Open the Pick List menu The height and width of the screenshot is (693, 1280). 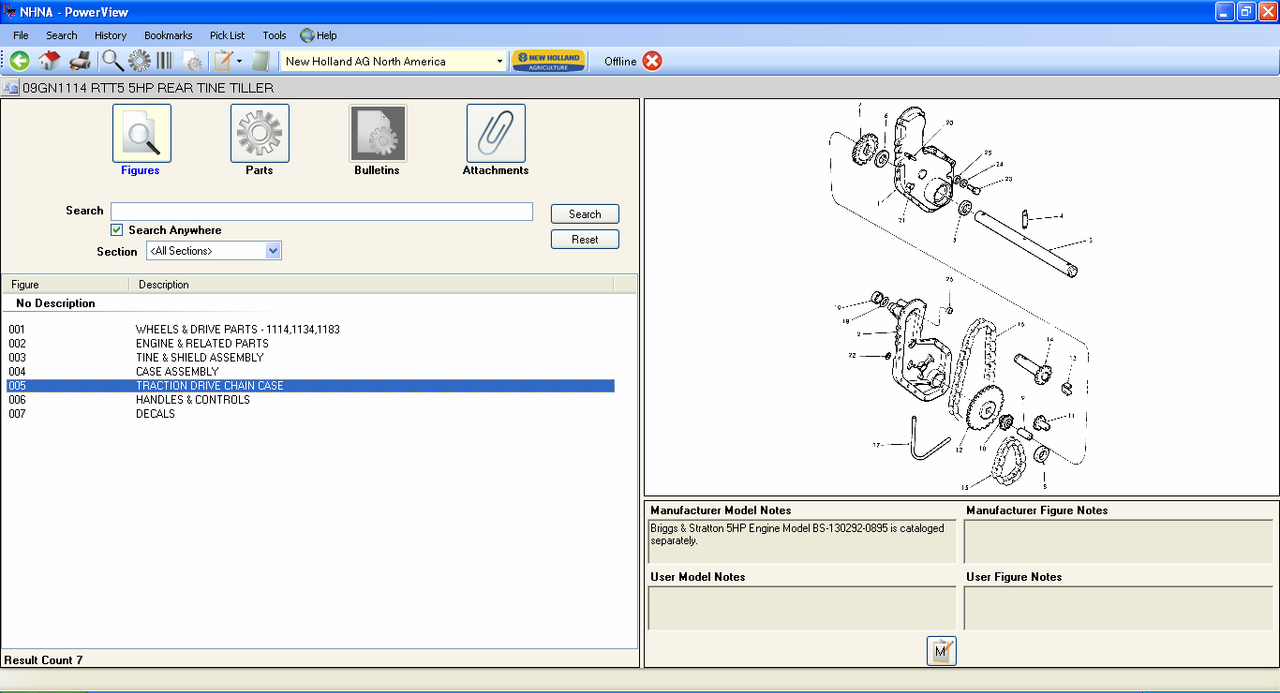[x=227, y=35]
